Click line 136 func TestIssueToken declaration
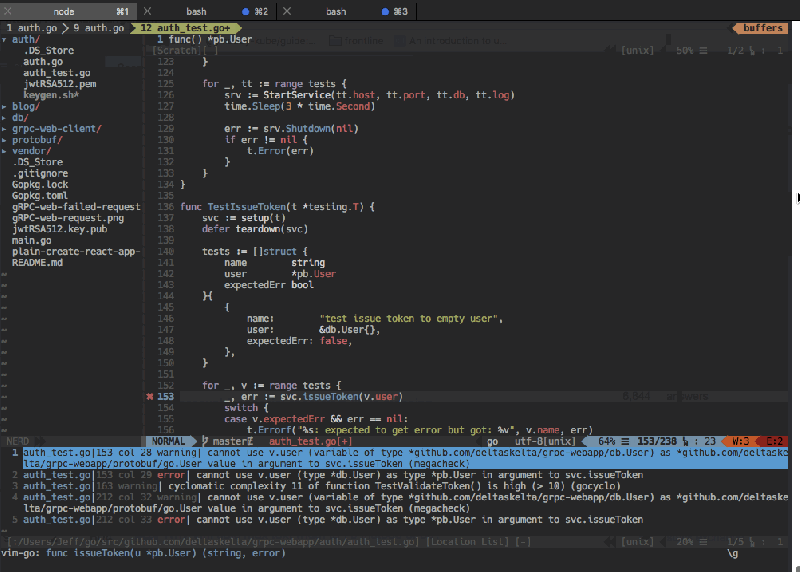The height and width of the screenshot is (572, 800). tap(278, 207)
